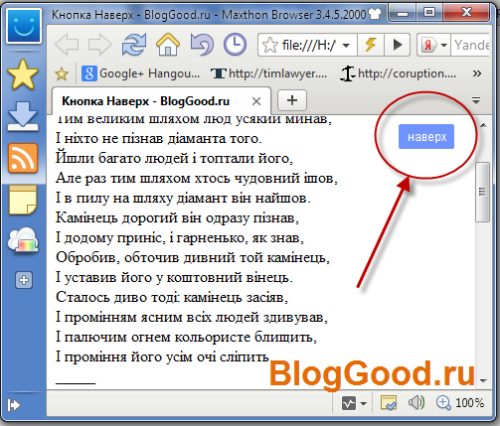Click the Go play arrow button
Image resolution: width=500 pixels, height=426 pixels.
tap(397, 45)
